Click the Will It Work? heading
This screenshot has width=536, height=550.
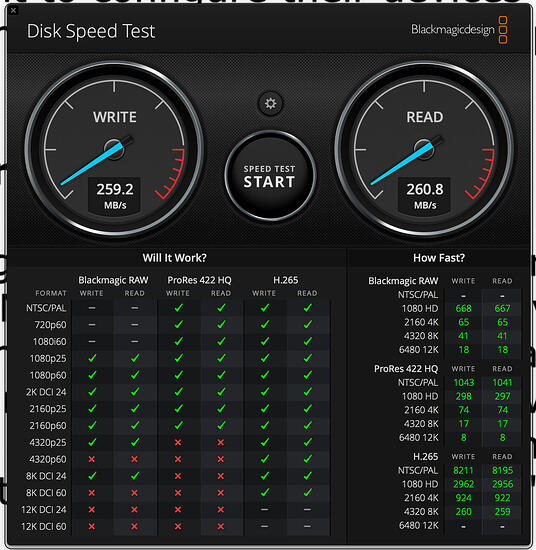[174, 258]
